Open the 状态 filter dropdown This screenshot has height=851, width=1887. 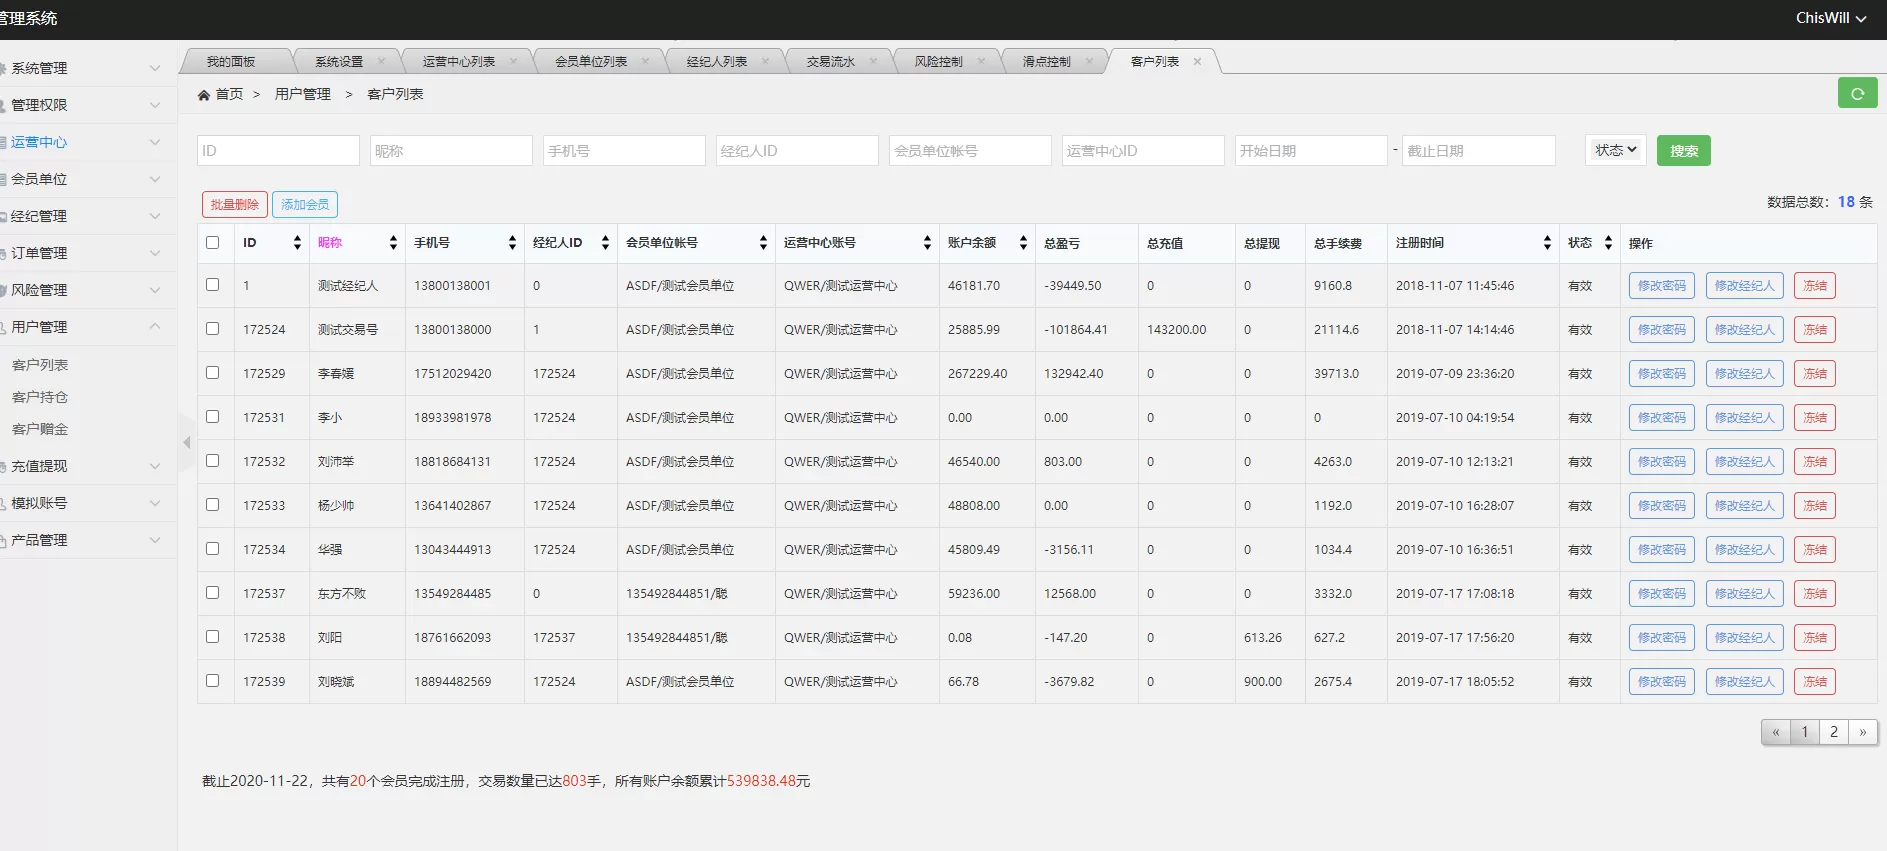(1616, 150)
